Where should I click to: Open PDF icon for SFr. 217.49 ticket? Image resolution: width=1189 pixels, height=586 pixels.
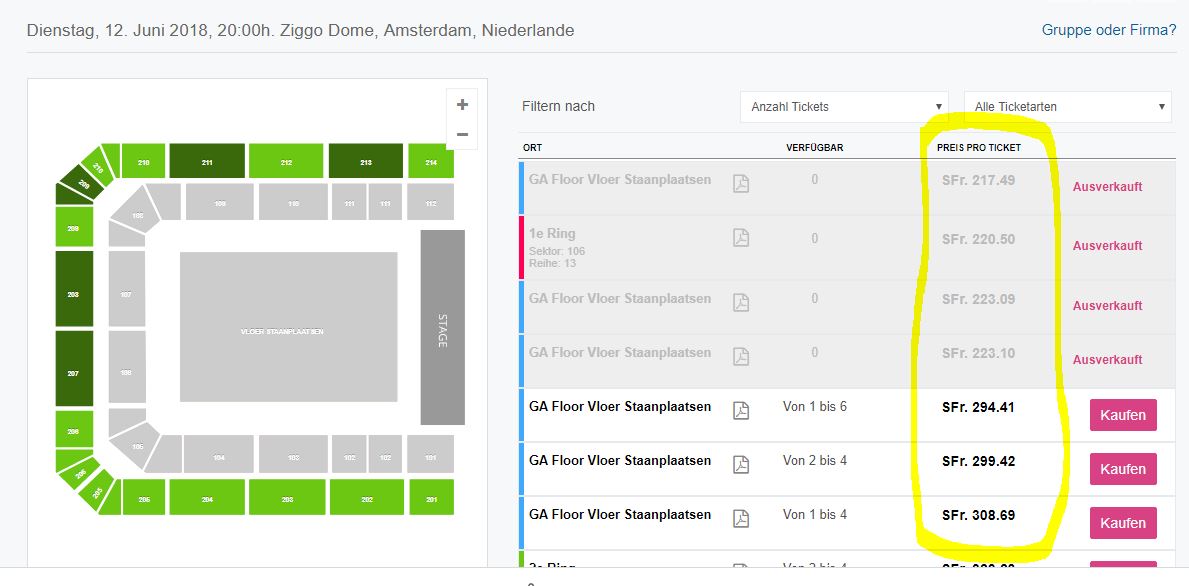tap(741, 183)
